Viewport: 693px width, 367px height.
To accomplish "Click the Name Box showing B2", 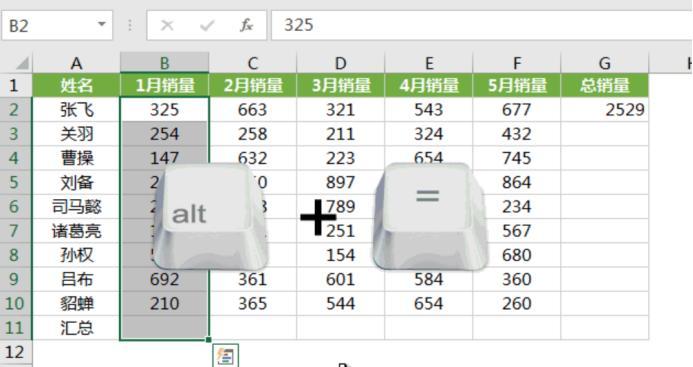I will (x=57, y=26).
